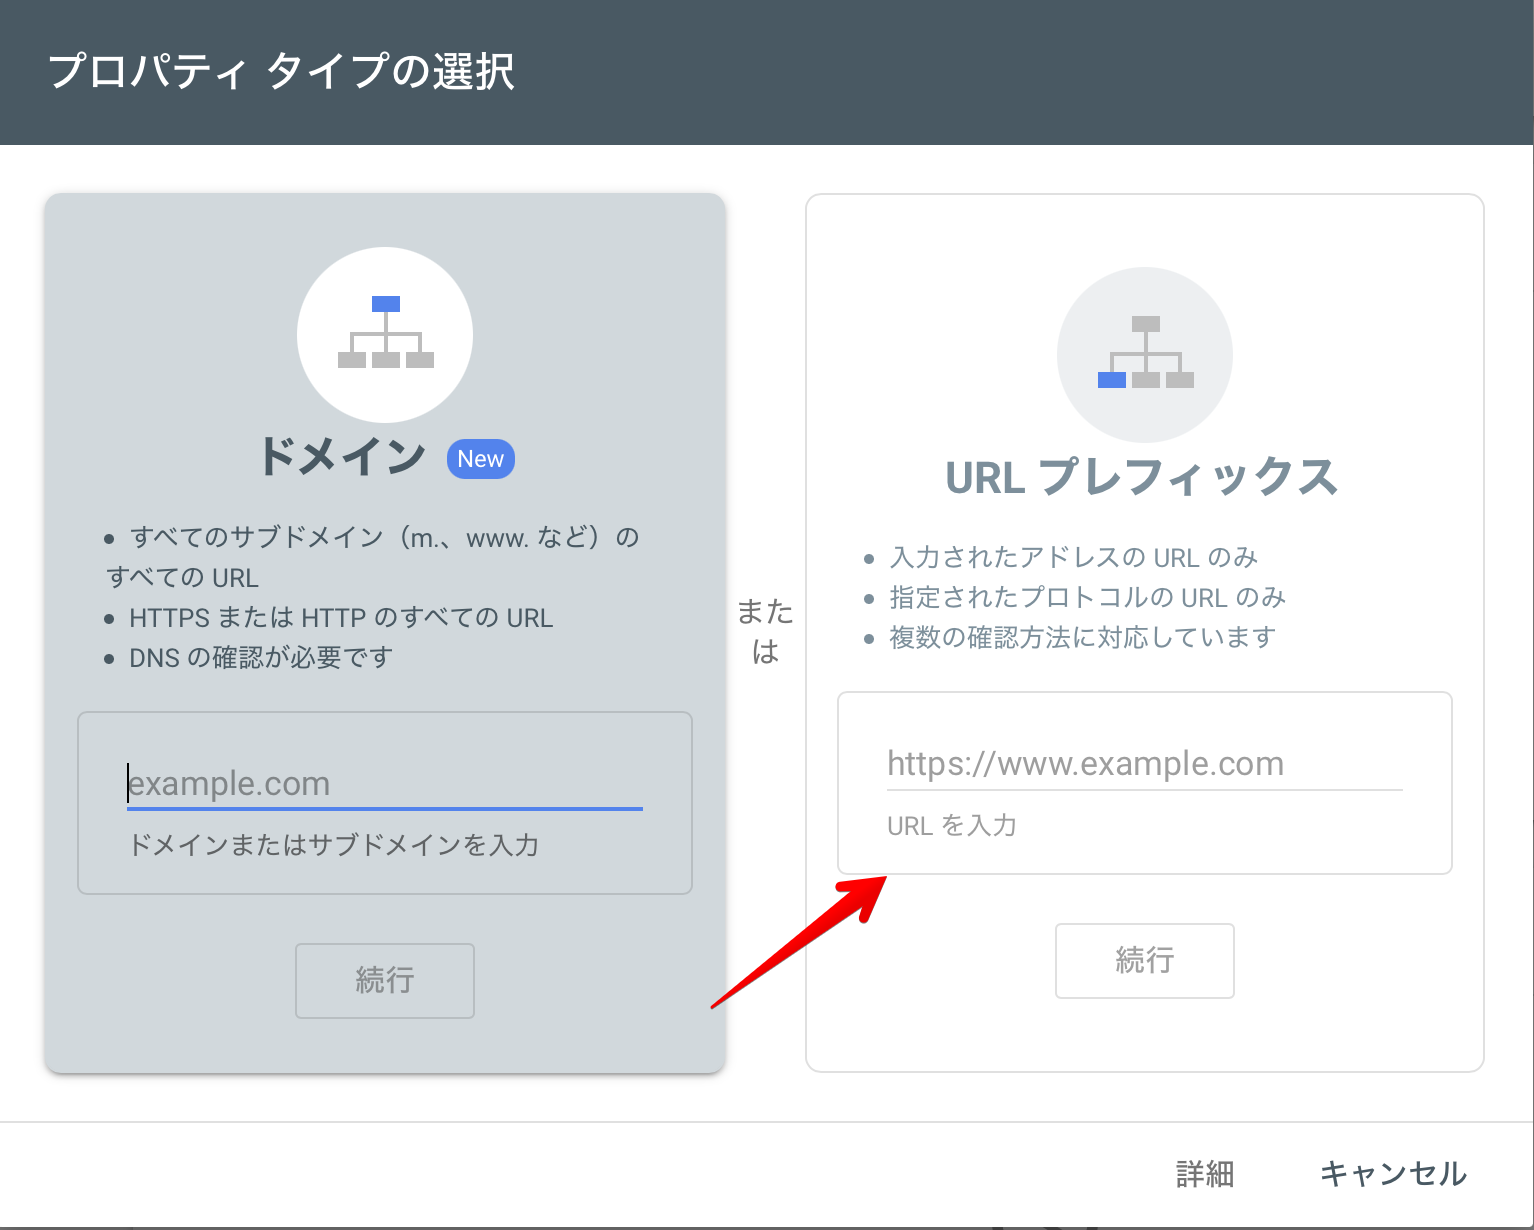Click the ドメインまたはサブドメインを入力 helper text
This screenshot has height=1230, width=1534.
[334, 845]
